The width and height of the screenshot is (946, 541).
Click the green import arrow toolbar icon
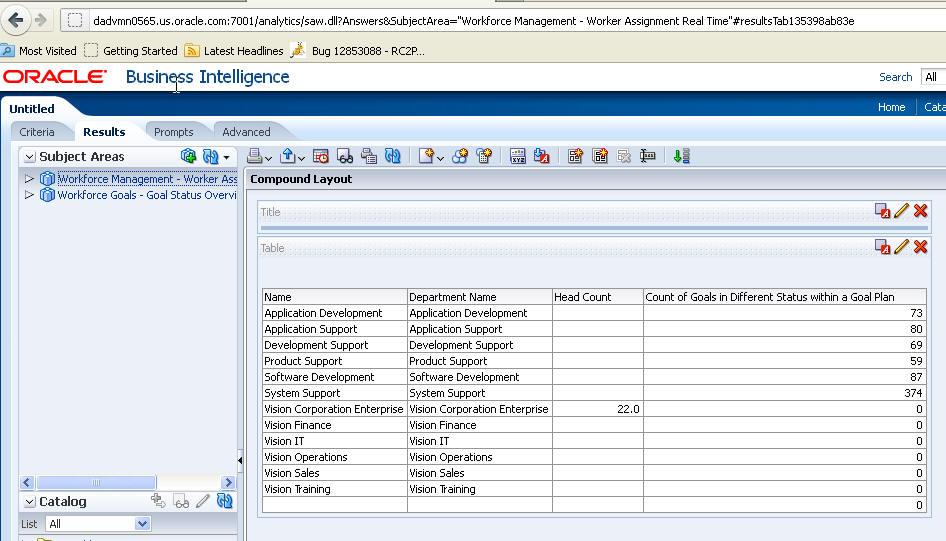pos(681,156)
